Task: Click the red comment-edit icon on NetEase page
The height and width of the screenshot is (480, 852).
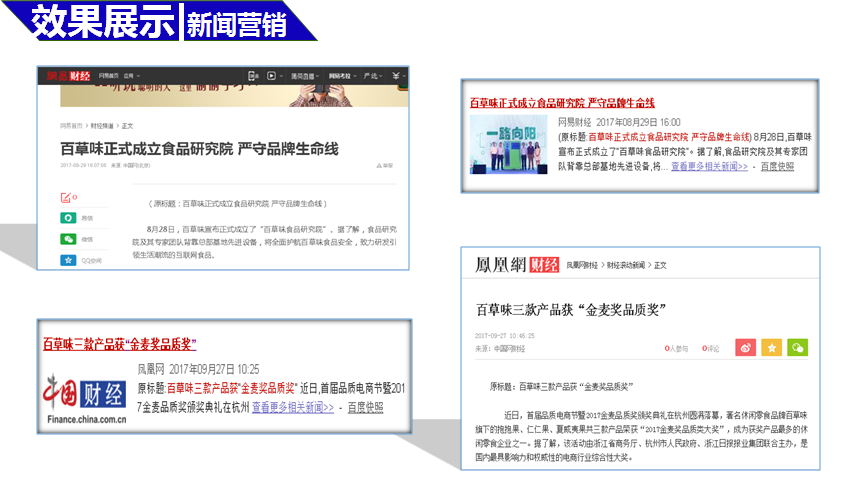Action: coord(68,197)
